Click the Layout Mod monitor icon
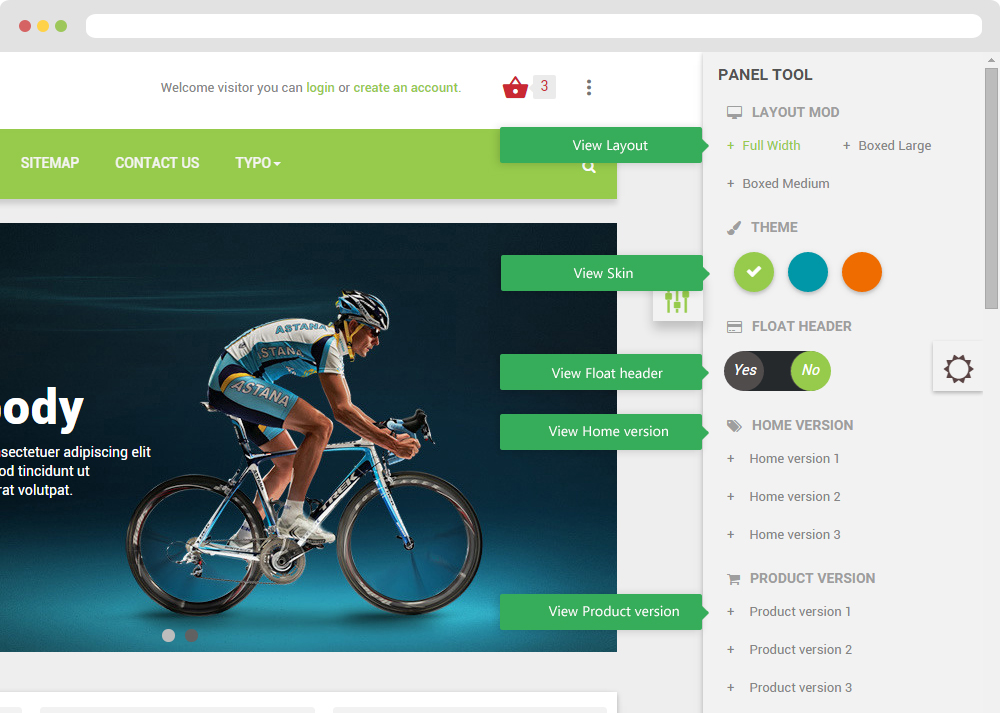The image size is (1000, 713). [x=735, y=112]
